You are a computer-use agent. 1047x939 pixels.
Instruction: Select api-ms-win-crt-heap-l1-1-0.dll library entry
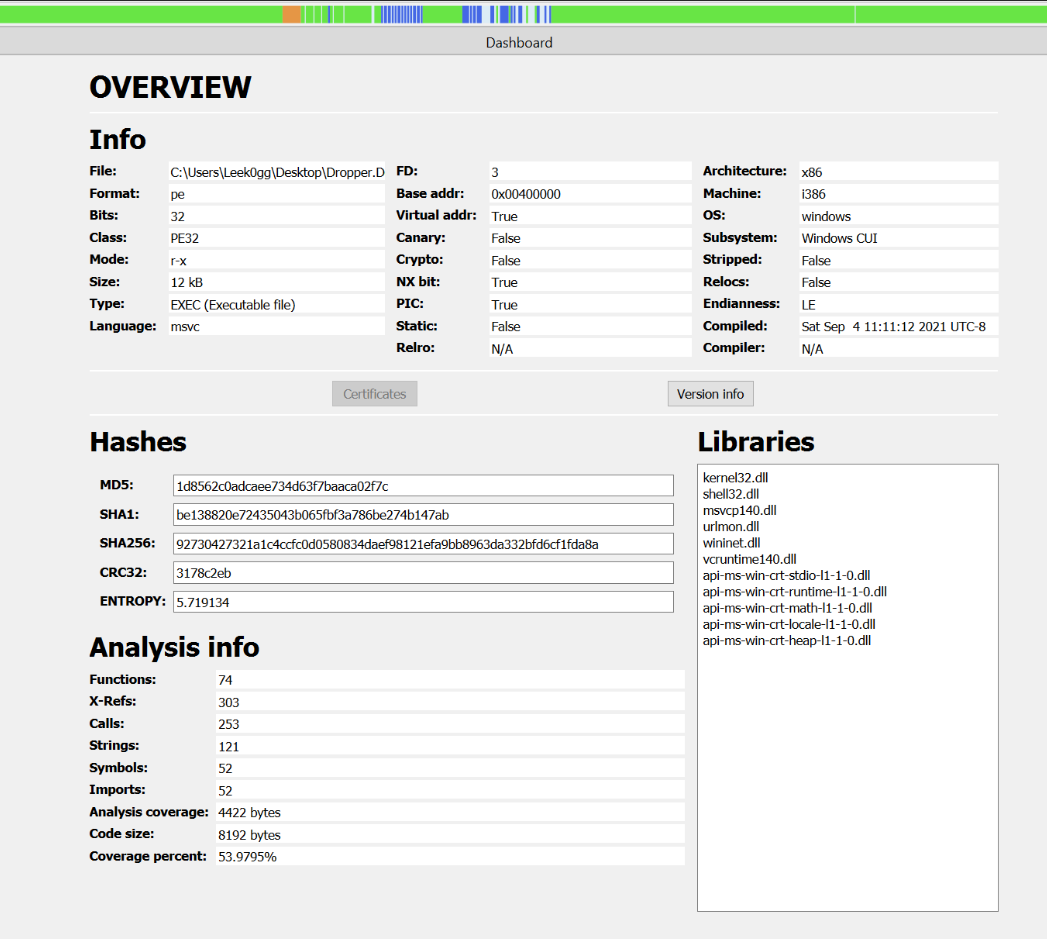786,640
